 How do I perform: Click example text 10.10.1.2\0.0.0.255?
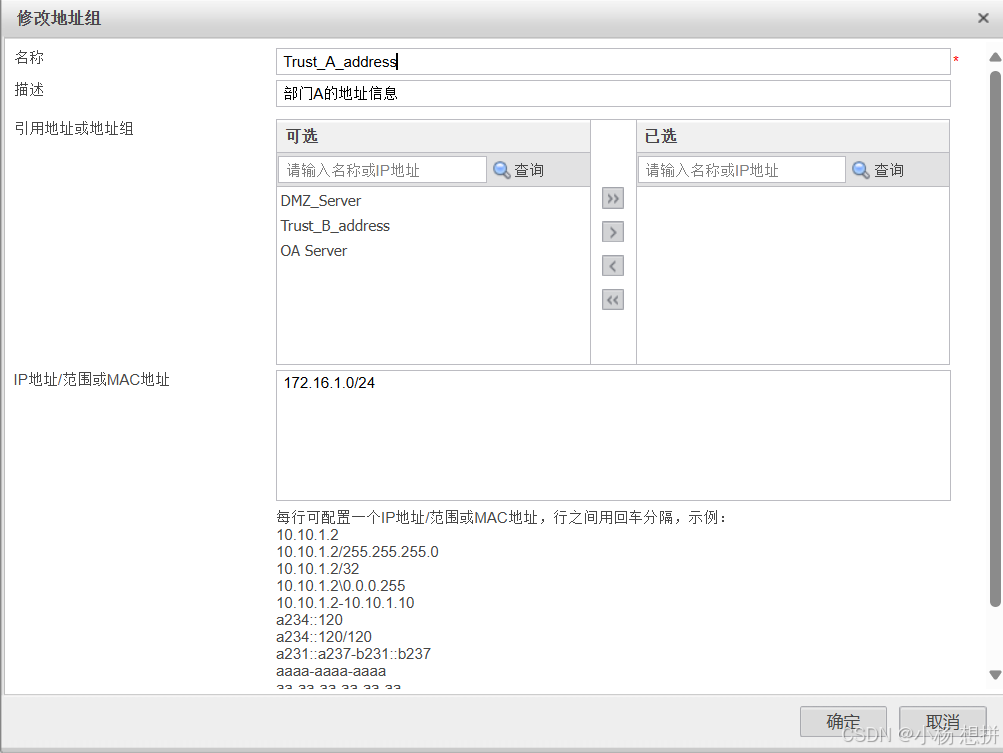(x=341, y=586)
